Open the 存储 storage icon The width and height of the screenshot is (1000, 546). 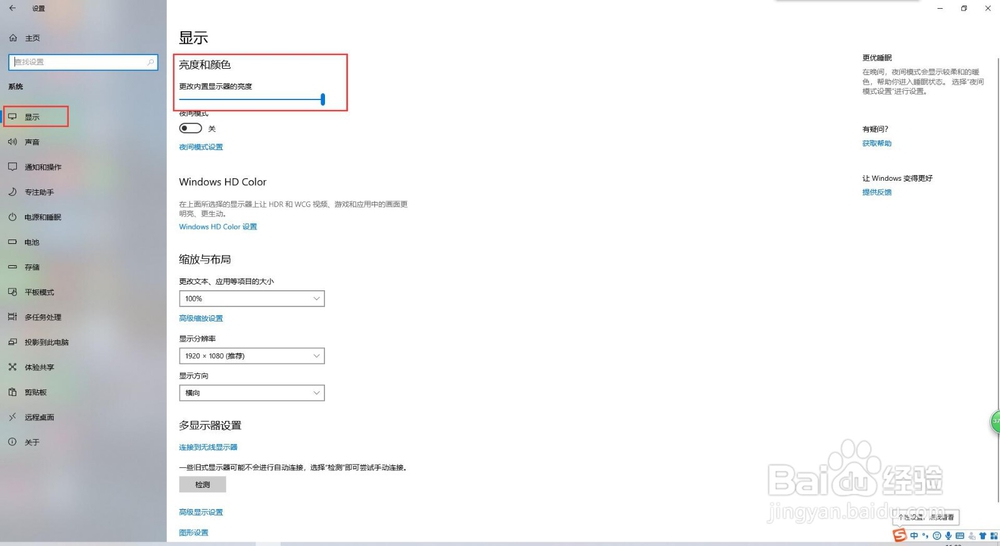(x=12, y=267)
